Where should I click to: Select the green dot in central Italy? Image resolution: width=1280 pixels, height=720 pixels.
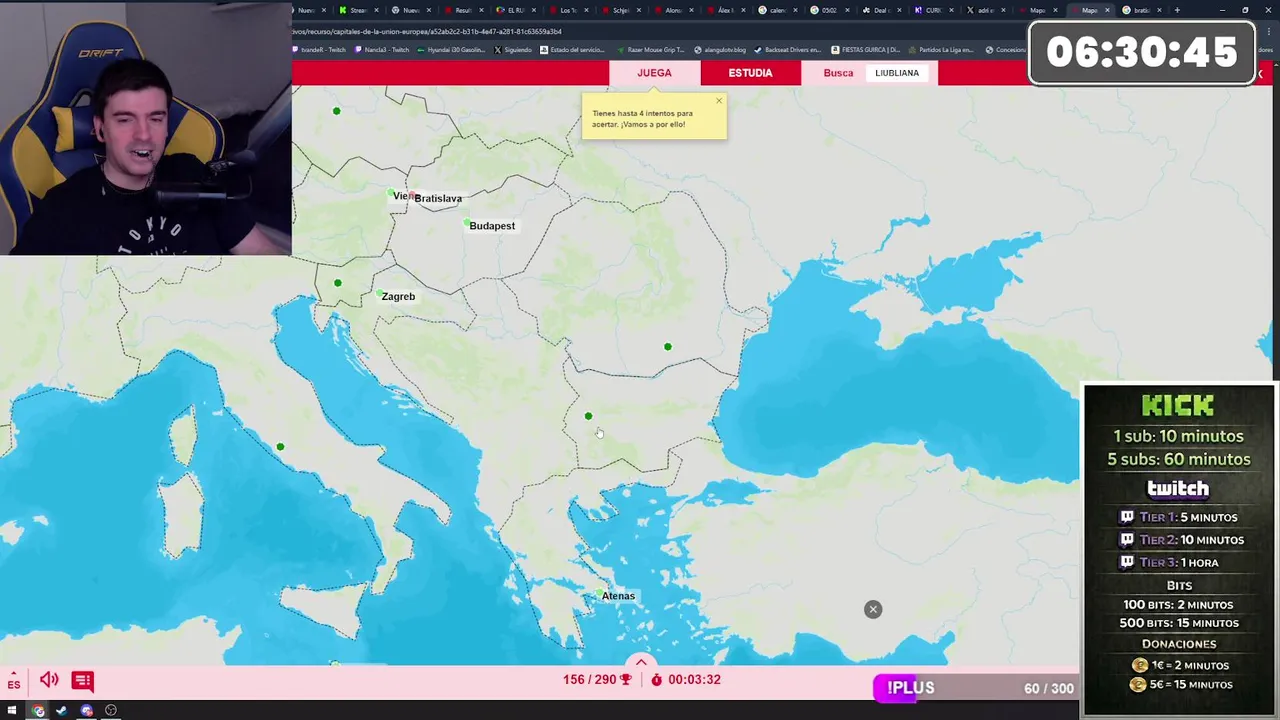(x=280, y=447)
